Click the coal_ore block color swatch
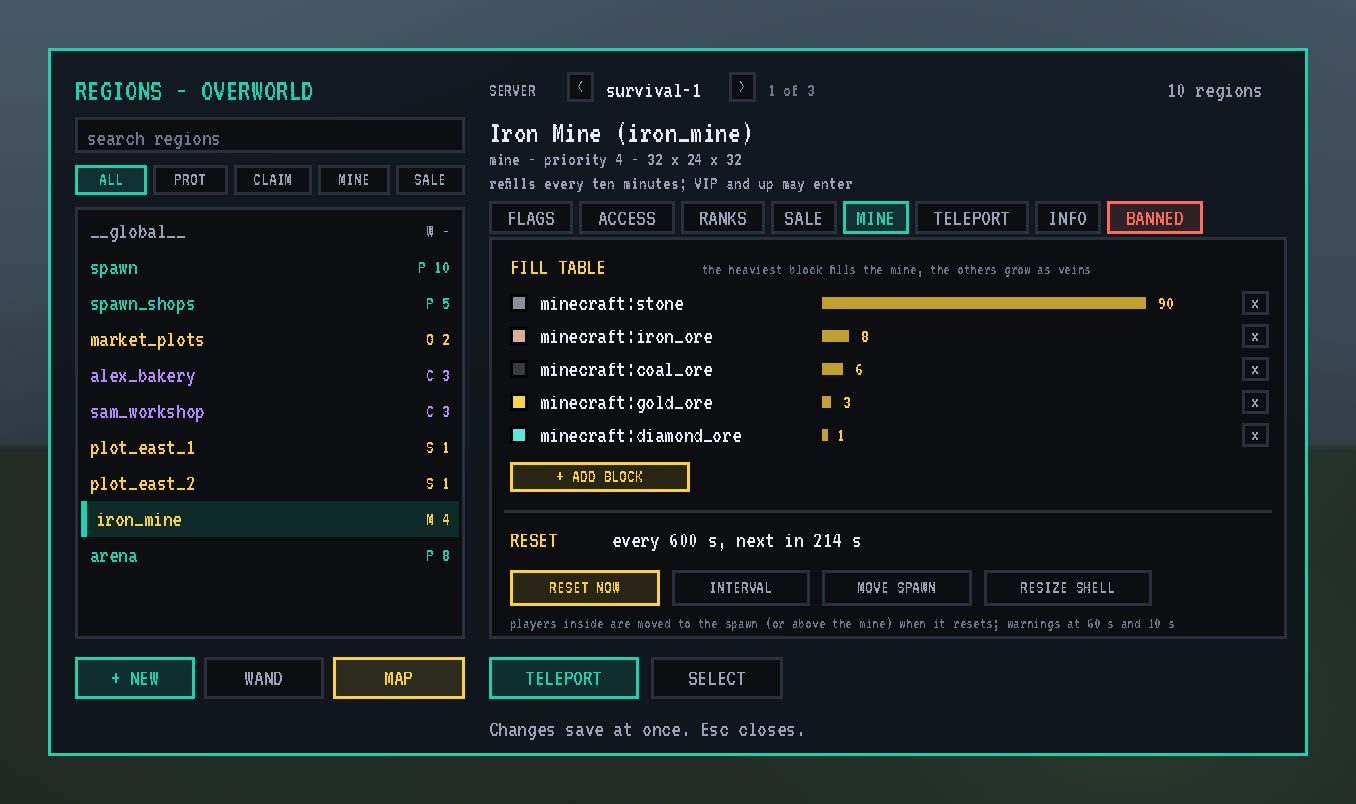Image resolution: width=1356 pixels, height=804 pixels. tap(519, 369)
